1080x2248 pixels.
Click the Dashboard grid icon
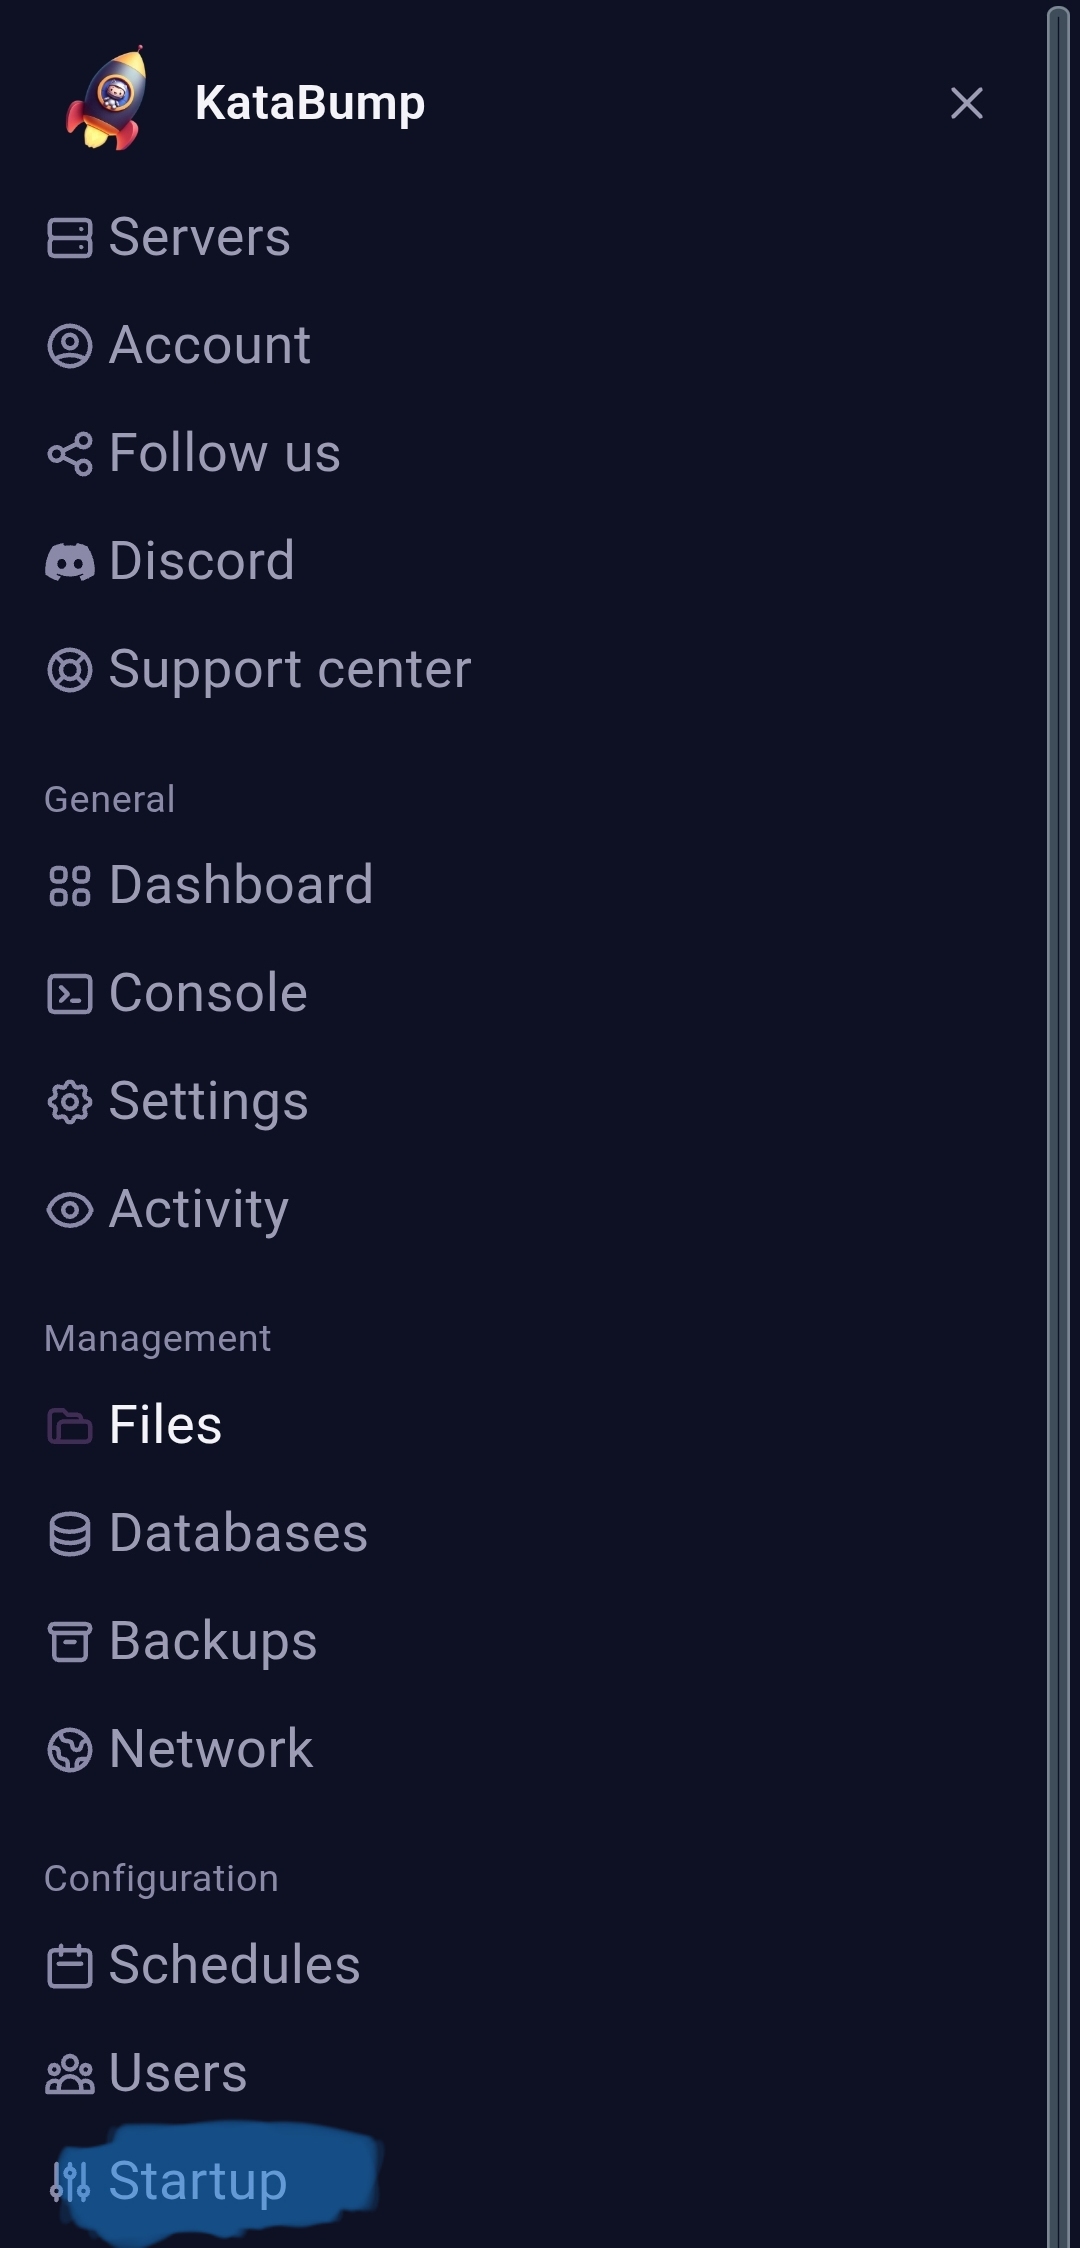click(x=70, y=886)
